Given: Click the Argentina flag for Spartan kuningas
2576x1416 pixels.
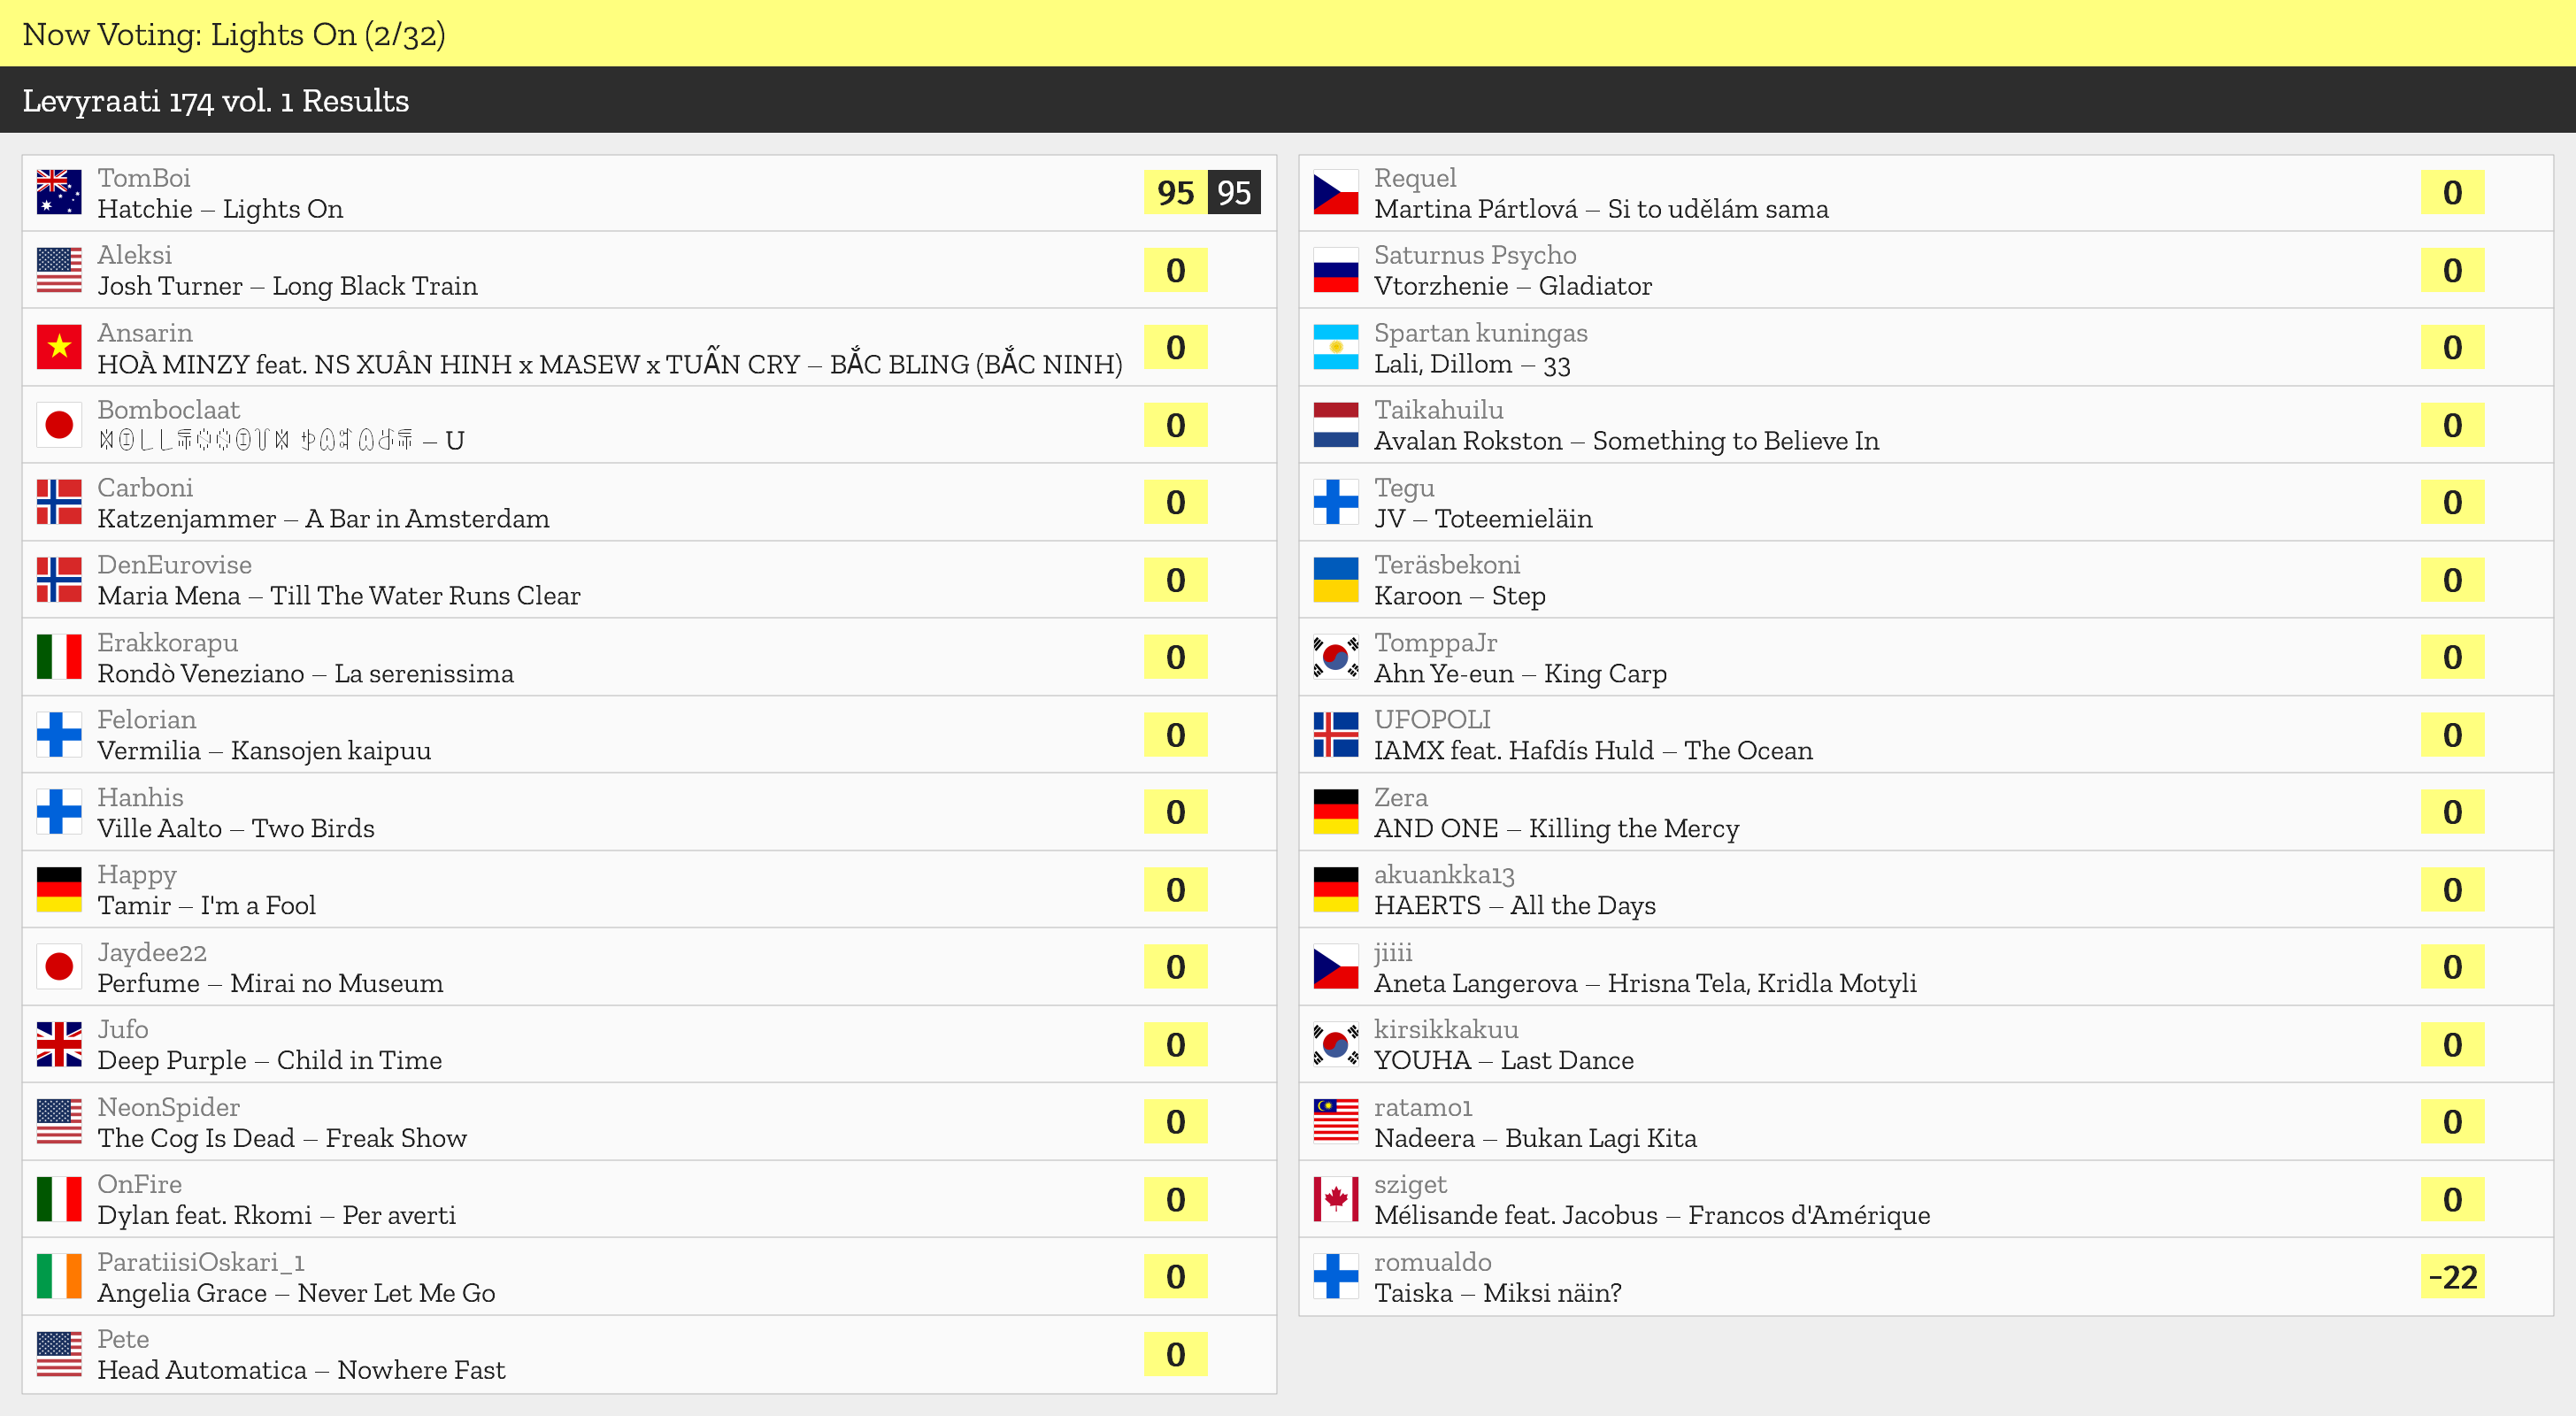Looking at the screenshot, I should tap(1335, 347).
